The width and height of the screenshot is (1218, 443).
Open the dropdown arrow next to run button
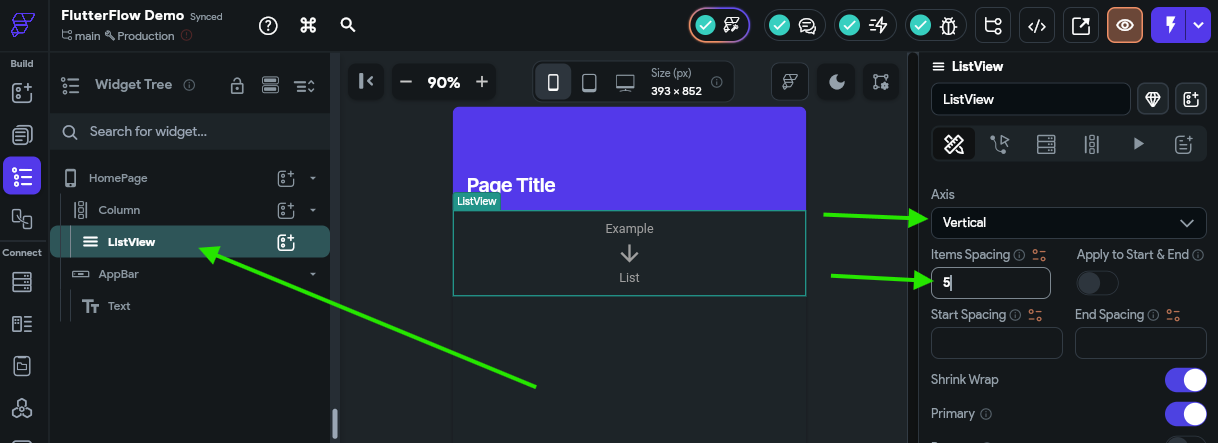[x=1199, y=26]
